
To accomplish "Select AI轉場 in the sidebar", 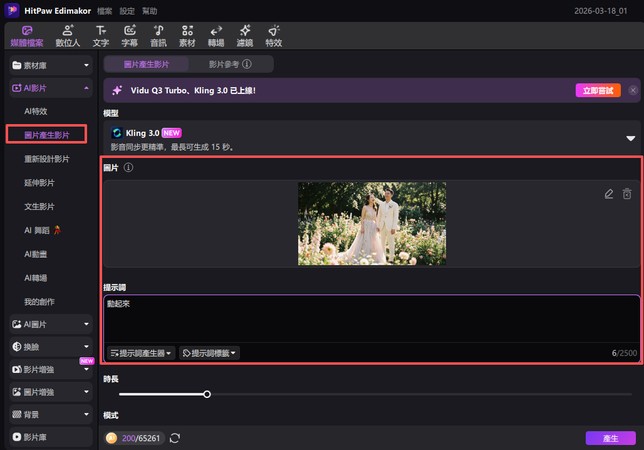I will [36, 278].
